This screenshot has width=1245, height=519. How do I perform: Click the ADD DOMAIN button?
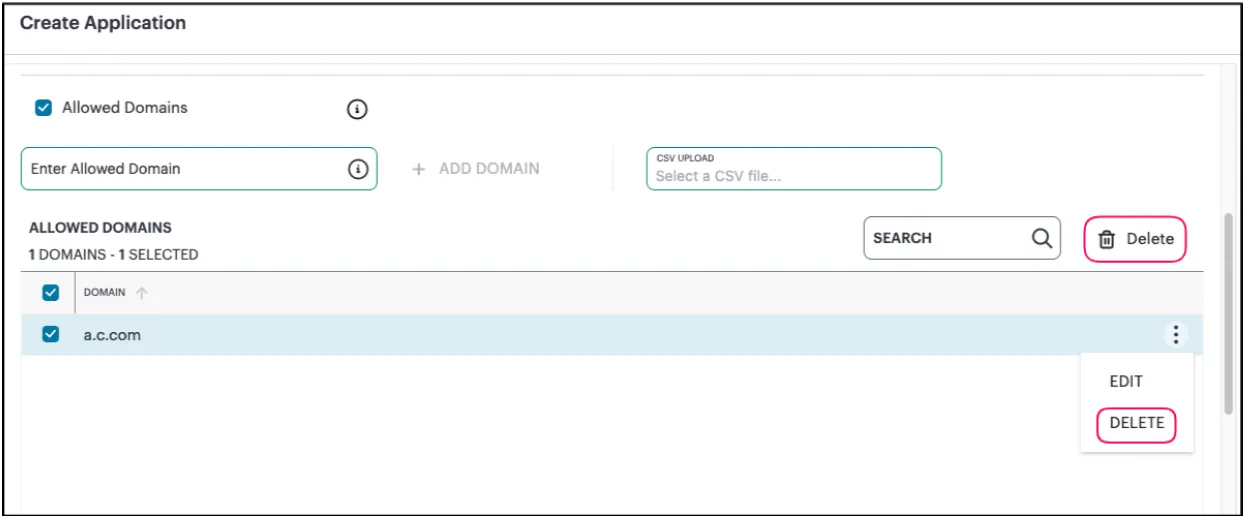pos(476,169)
